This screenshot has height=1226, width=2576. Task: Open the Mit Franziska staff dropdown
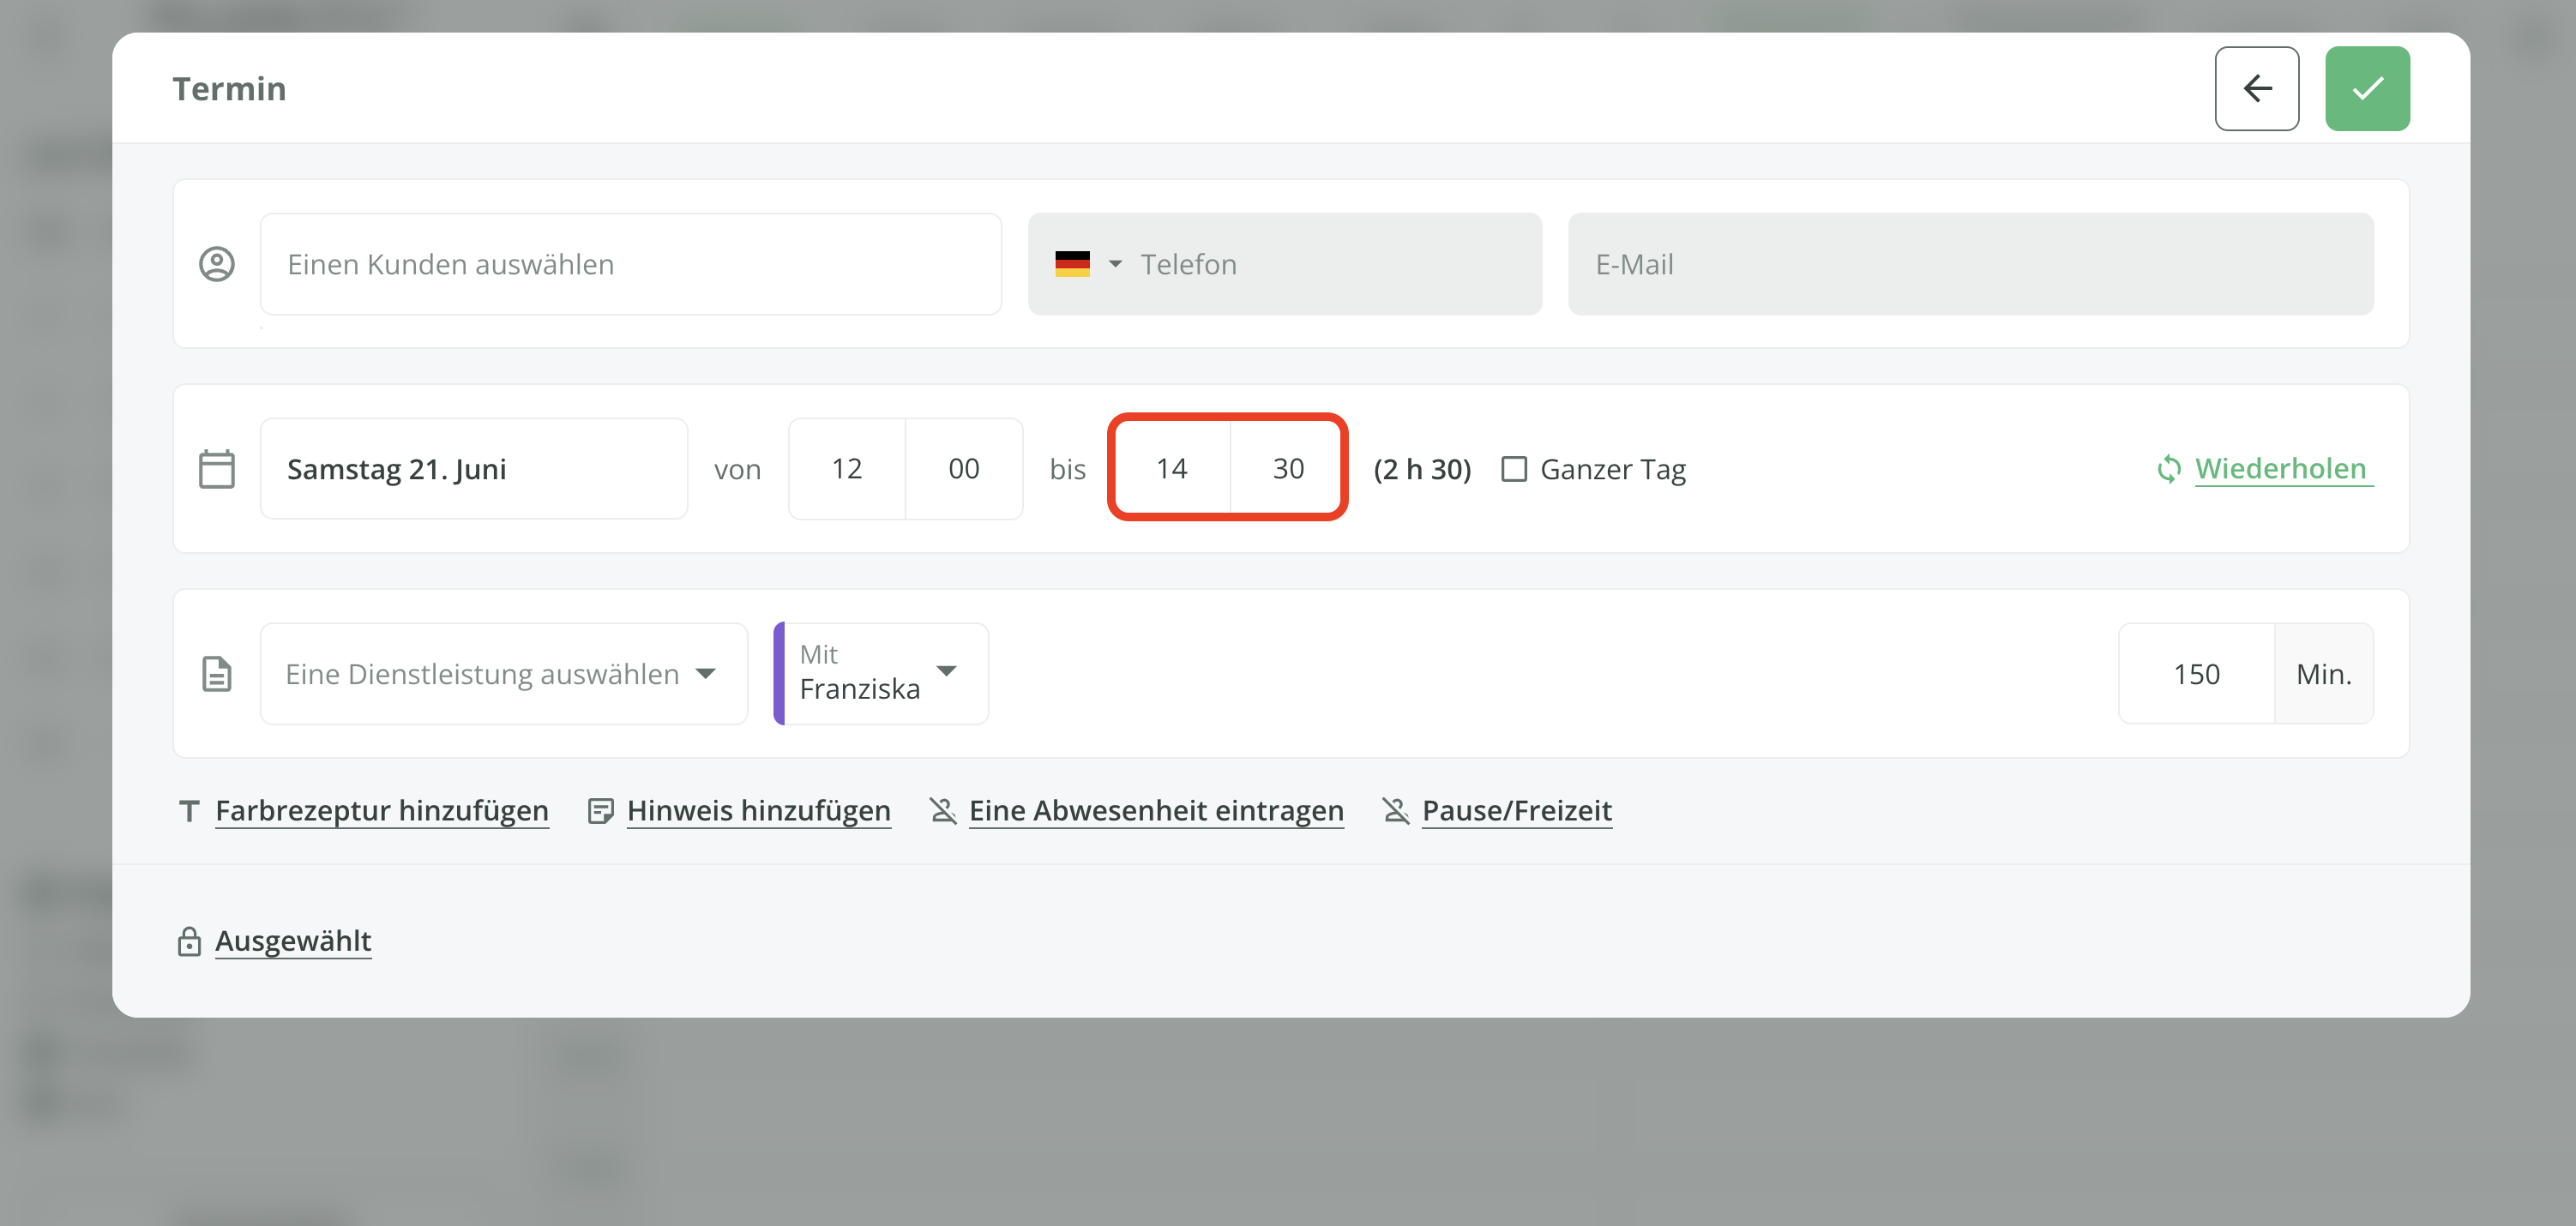(880, 674)
